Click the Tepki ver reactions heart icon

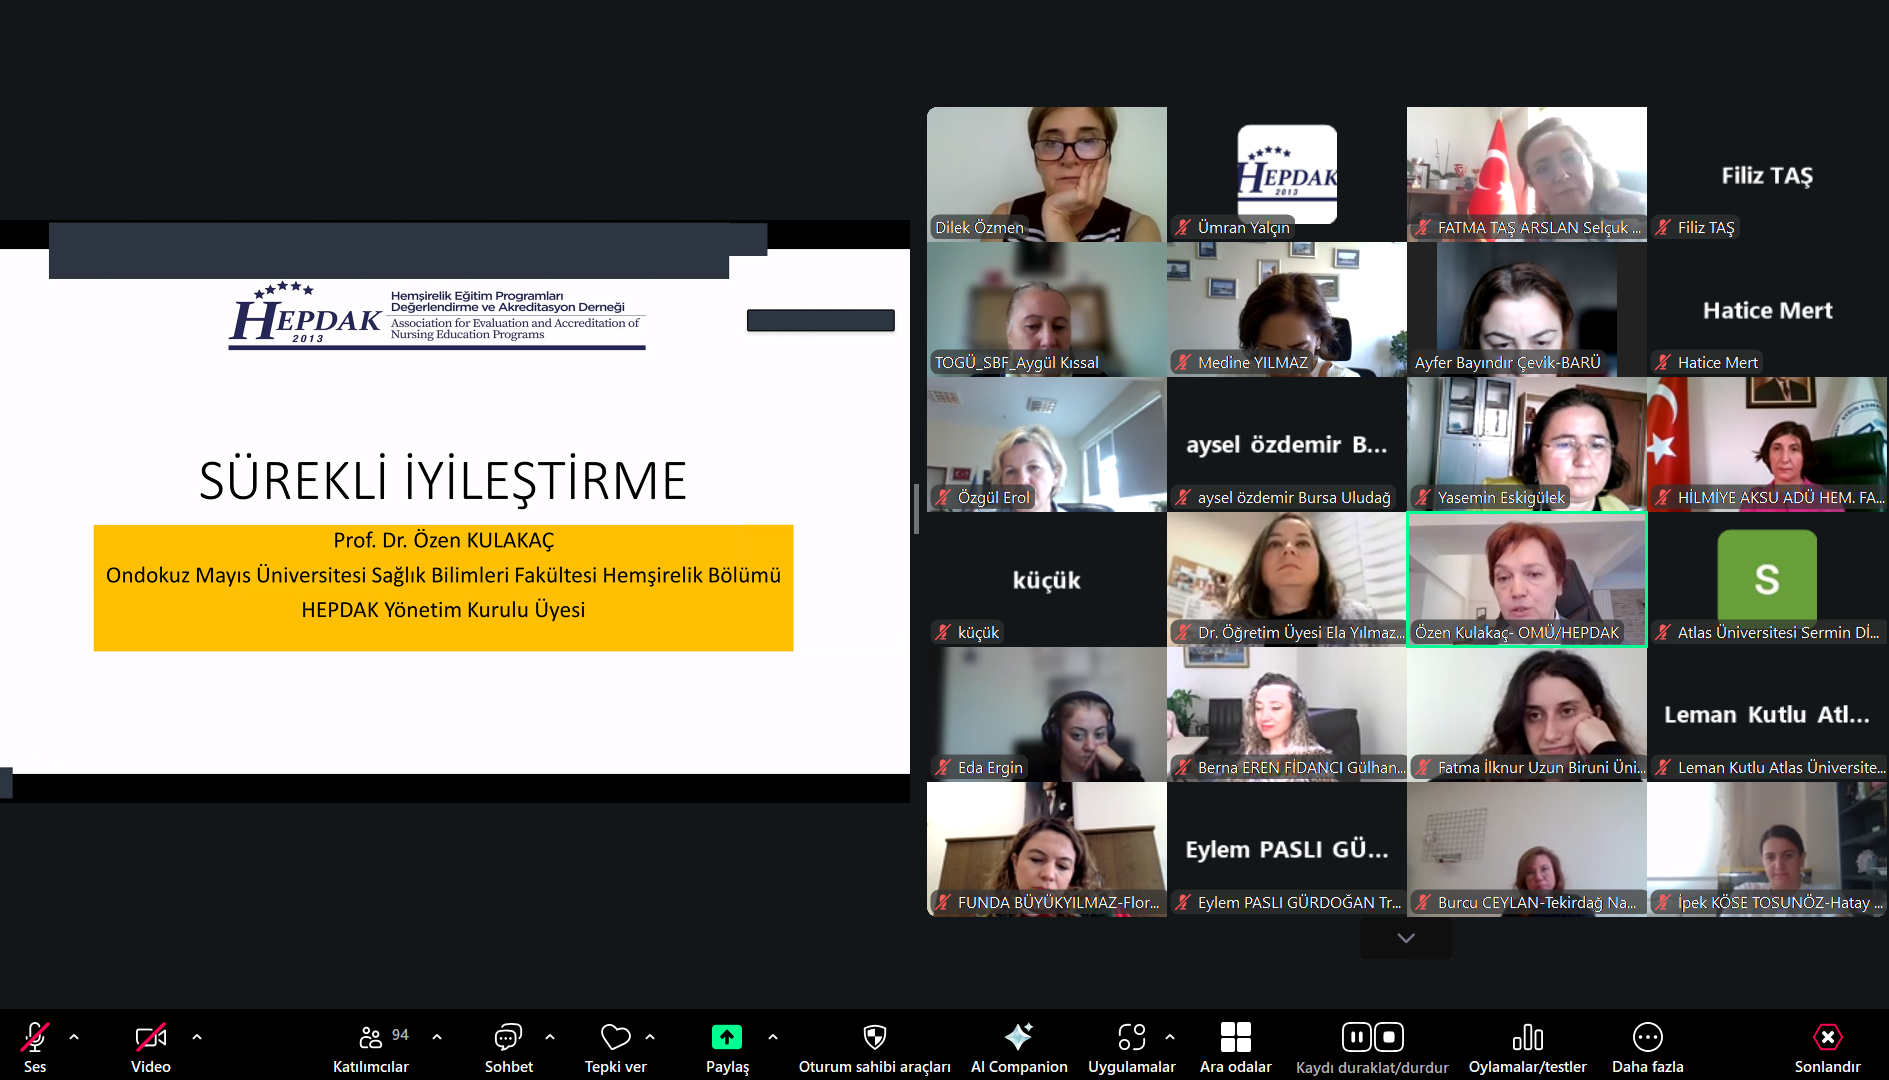click(x=615, y=1037)
